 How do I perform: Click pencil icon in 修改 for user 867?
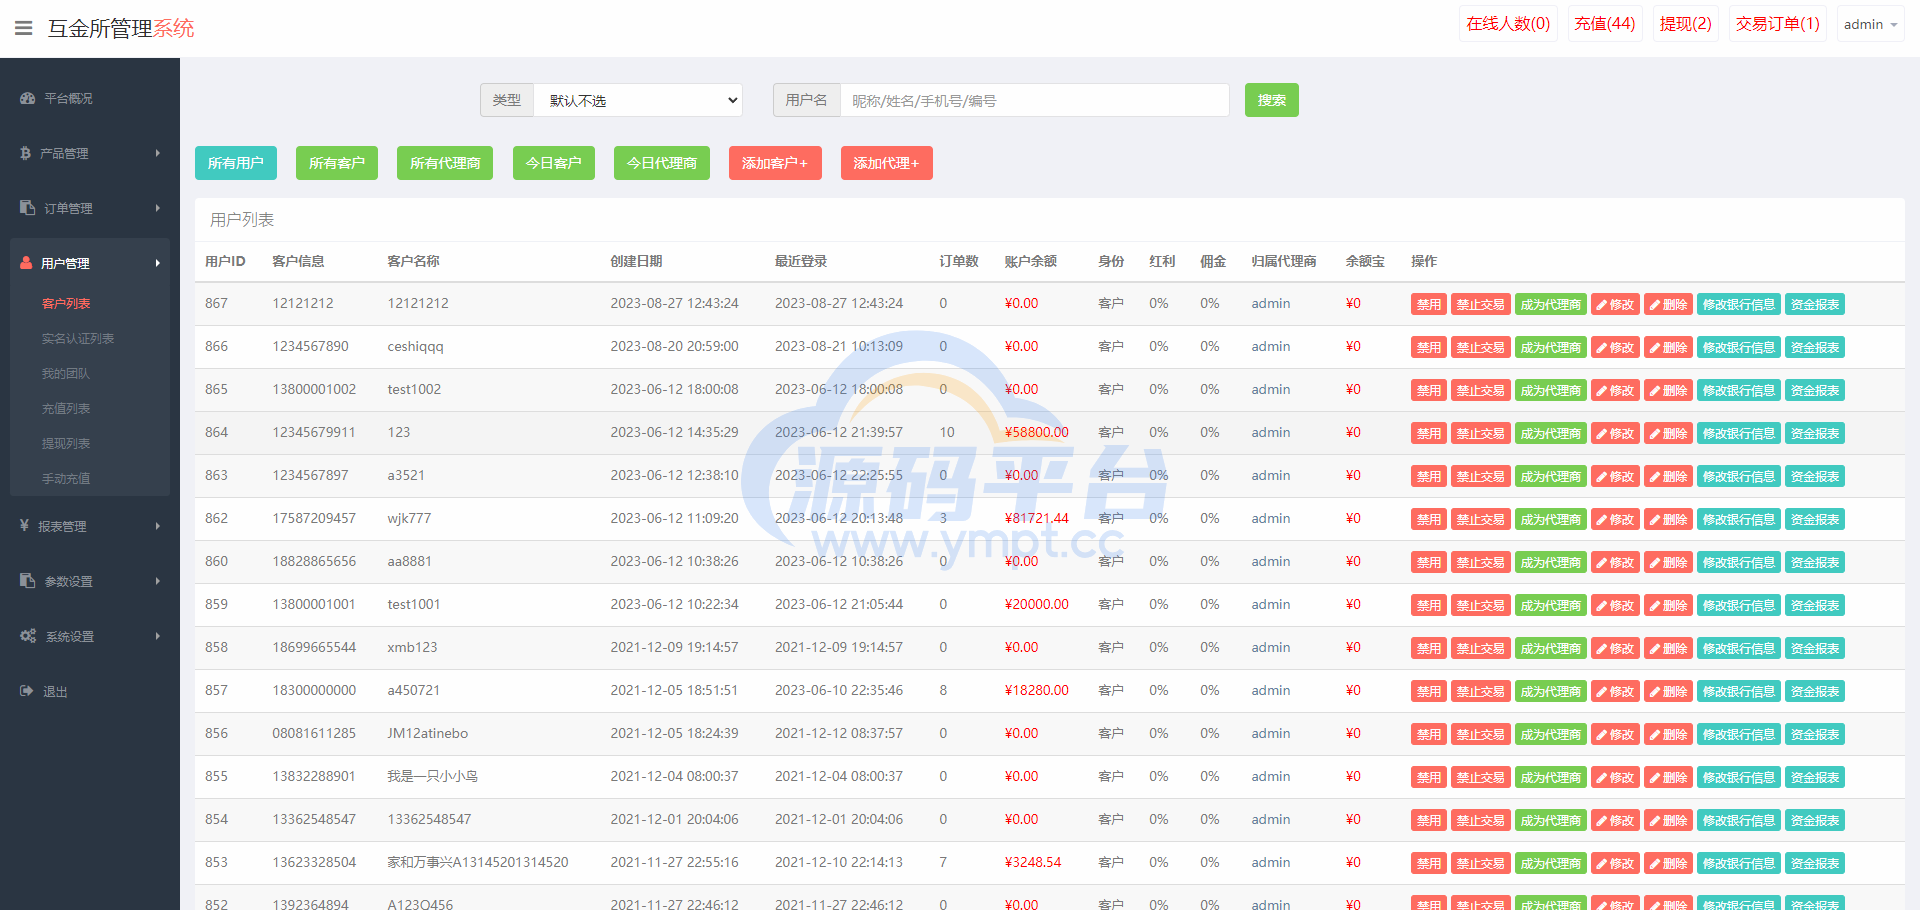click(x=1602, y=305)
